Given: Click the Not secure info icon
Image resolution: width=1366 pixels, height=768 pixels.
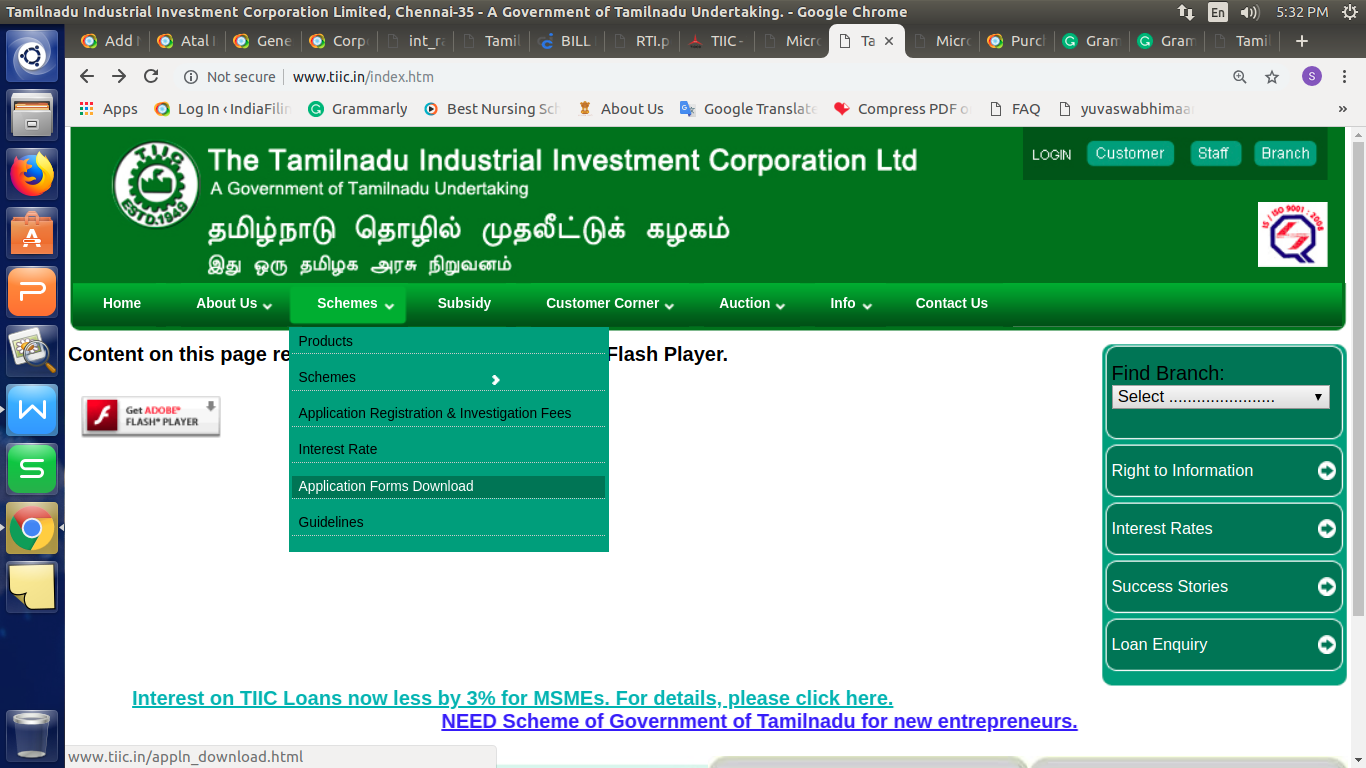Looking at the screenshot, I should (x=189, y=76).
